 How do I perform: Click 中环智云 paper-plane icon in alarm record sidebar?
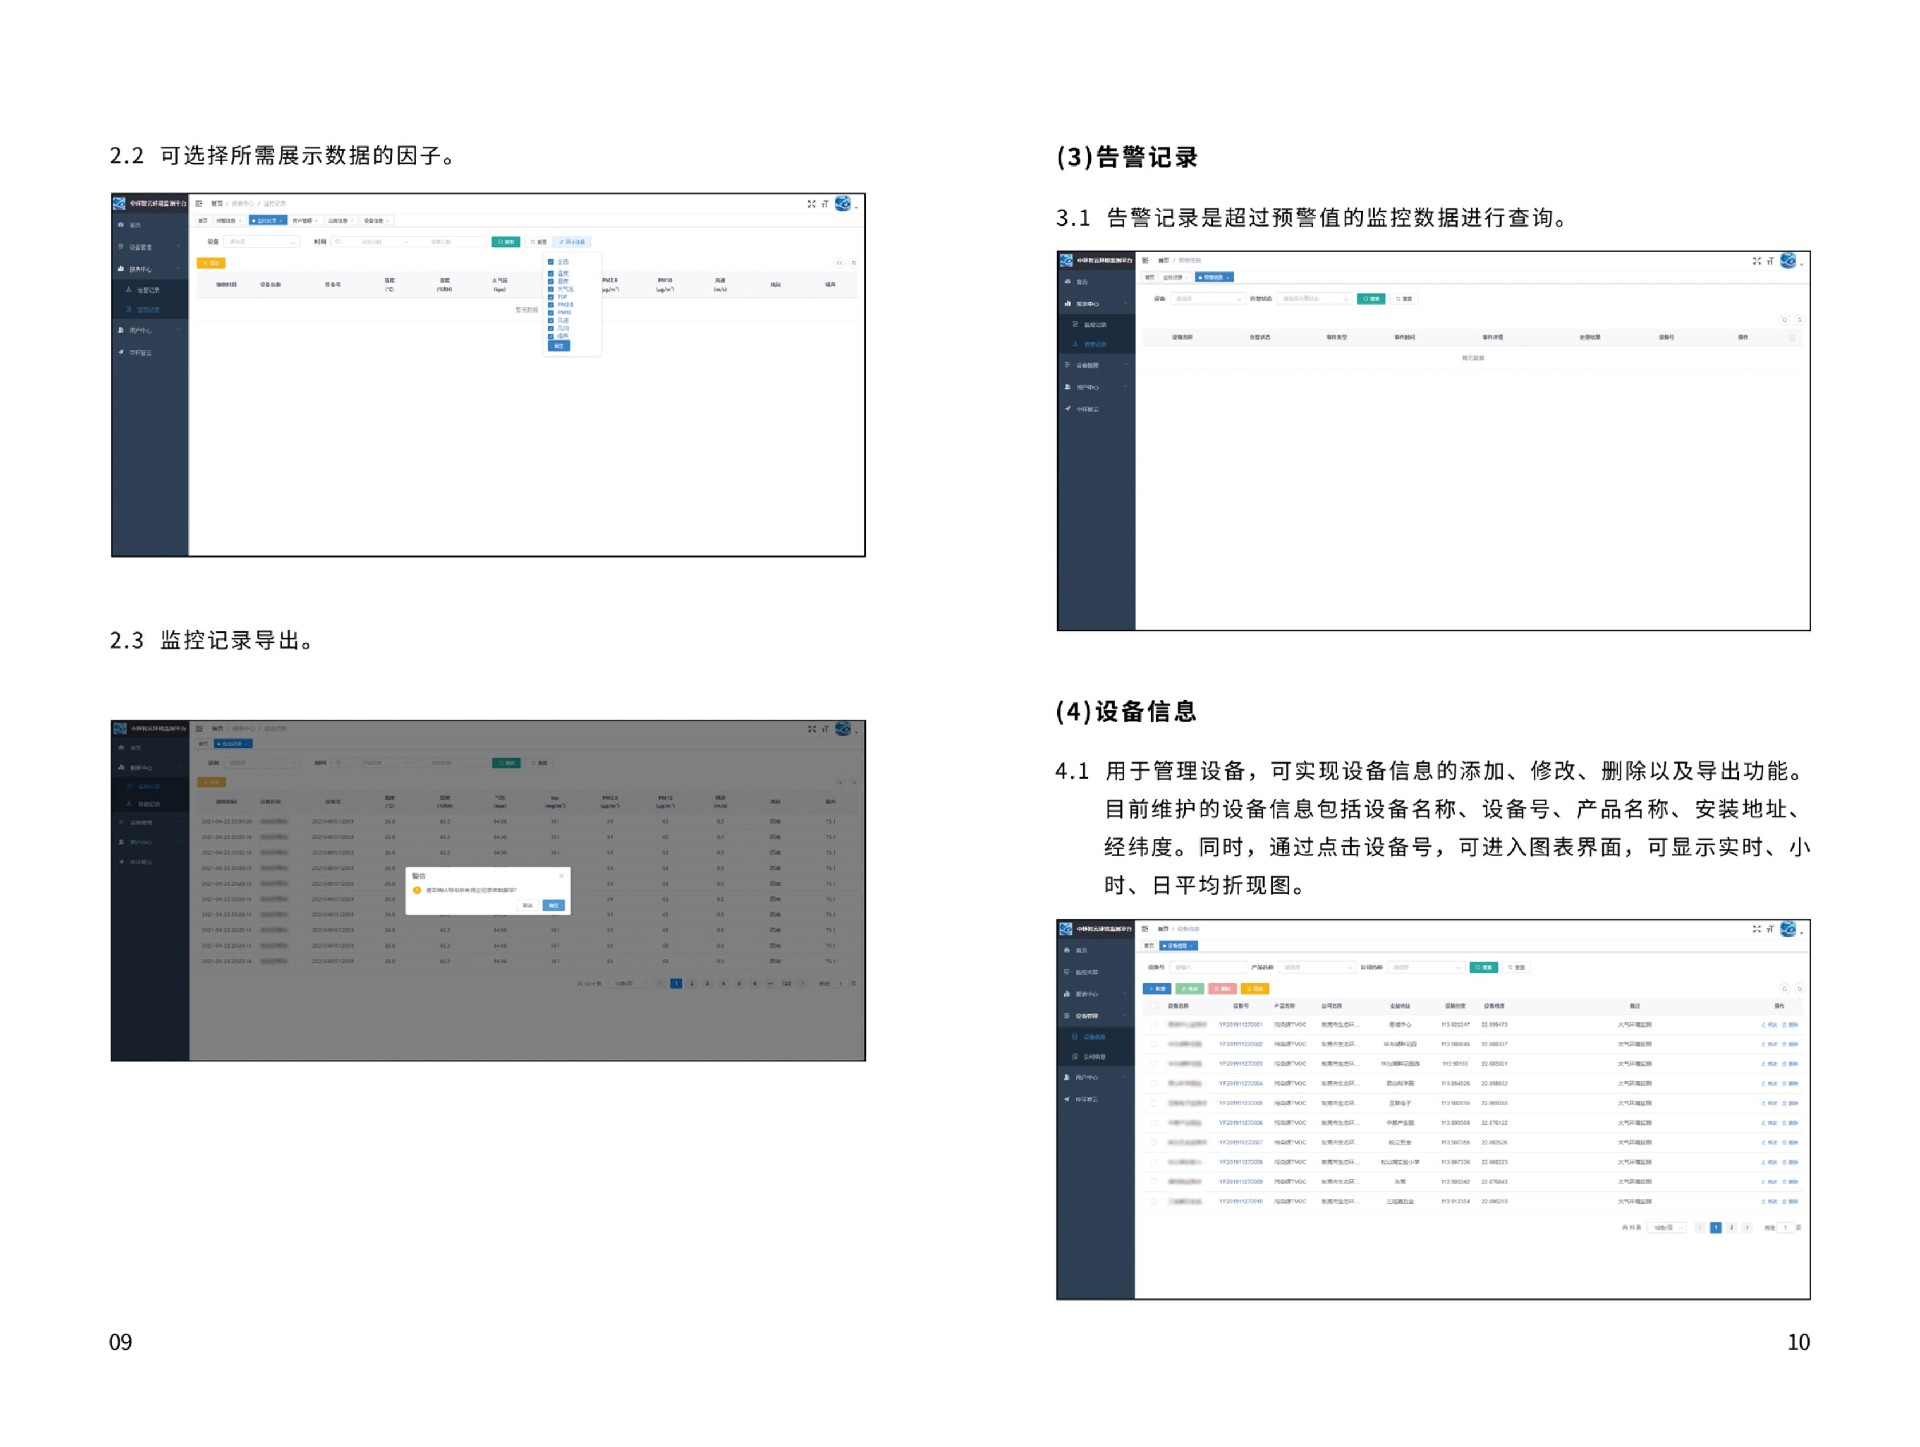pyautogui.click(x=1068, y=409)
